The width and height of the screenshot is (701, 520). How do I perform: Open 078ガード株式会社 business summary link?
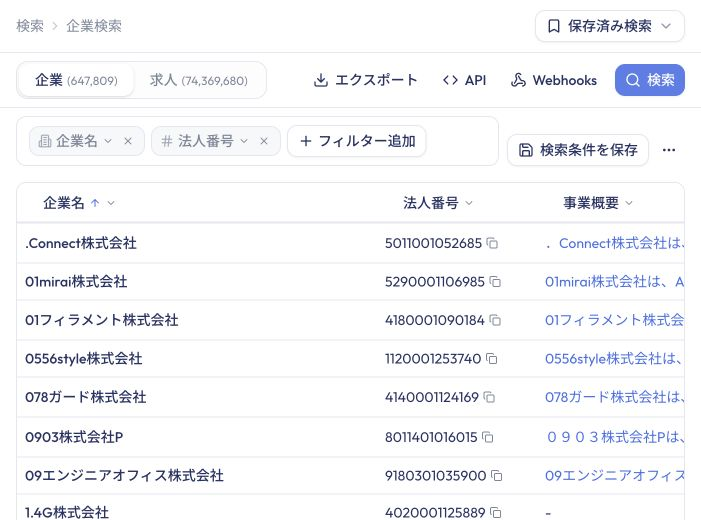point(614,397)
